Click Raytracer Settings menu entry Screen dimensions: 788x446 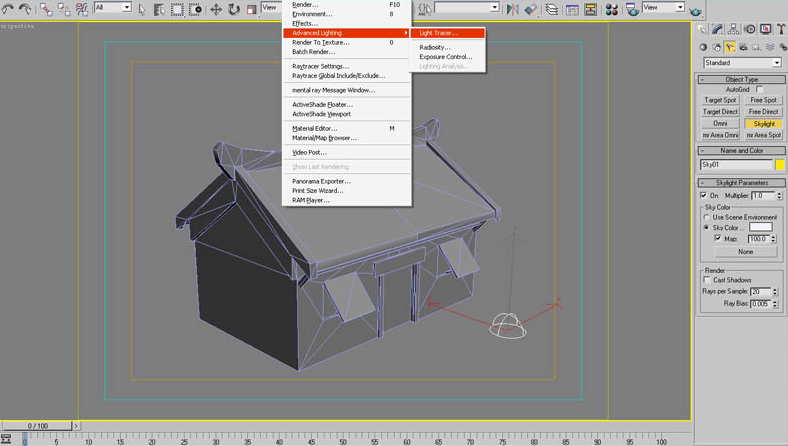[320, 66]
